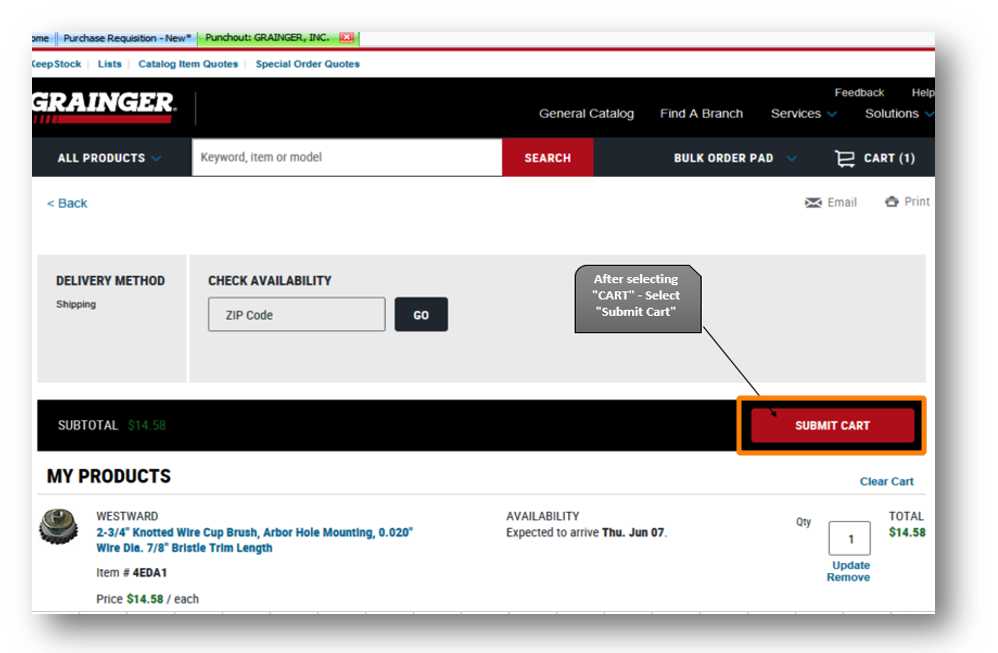998x653 pixels.
Task: Open the KeepStock link
Action: (56, 64)
